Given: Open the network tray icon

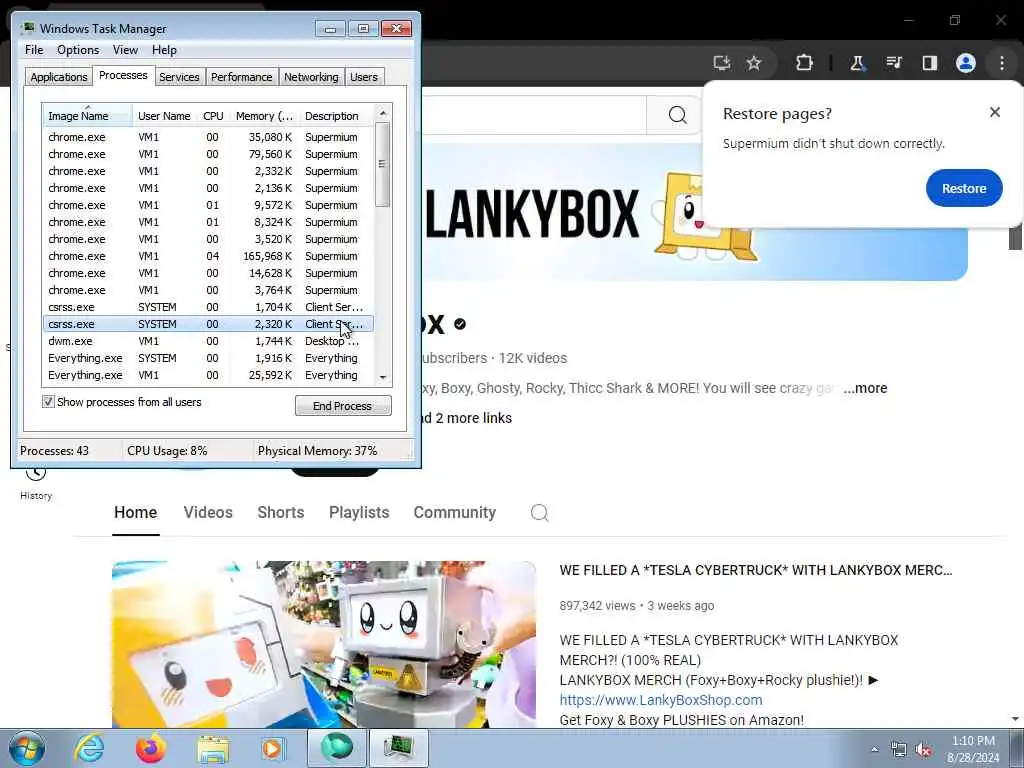Looking at the screenshot, I should point(899,750).
